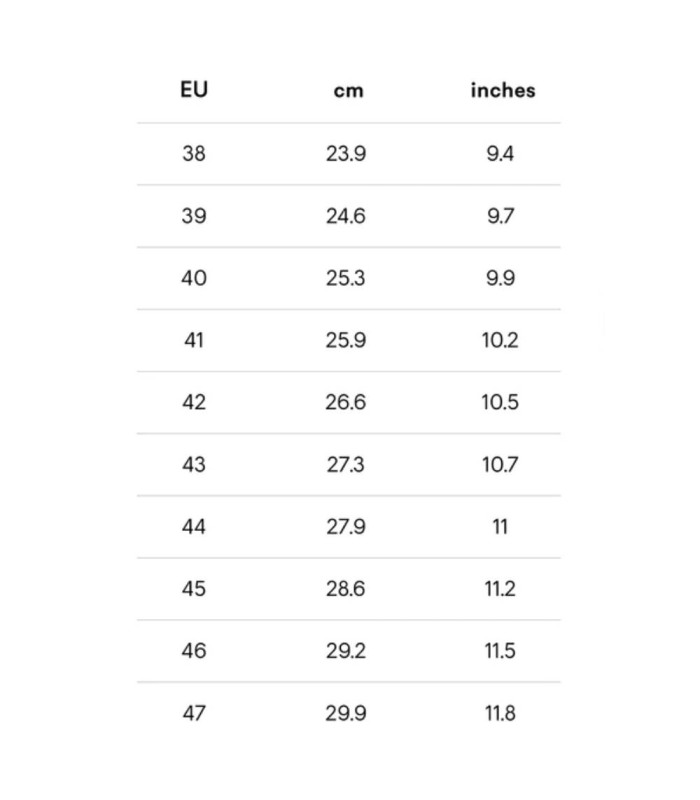Click the 26.6 cm measurement
Image resolution: width=700 pixels, height=800 pixels.
(x=346, y=402)
